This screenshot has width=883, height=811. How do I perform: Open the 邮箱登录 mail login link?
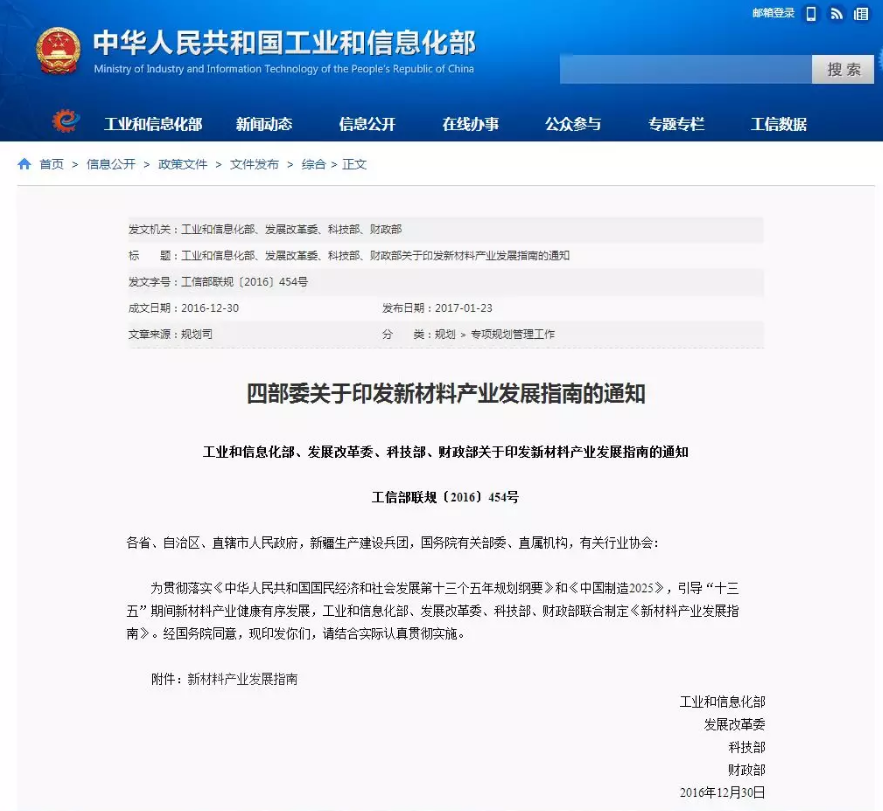click(773, 13)
